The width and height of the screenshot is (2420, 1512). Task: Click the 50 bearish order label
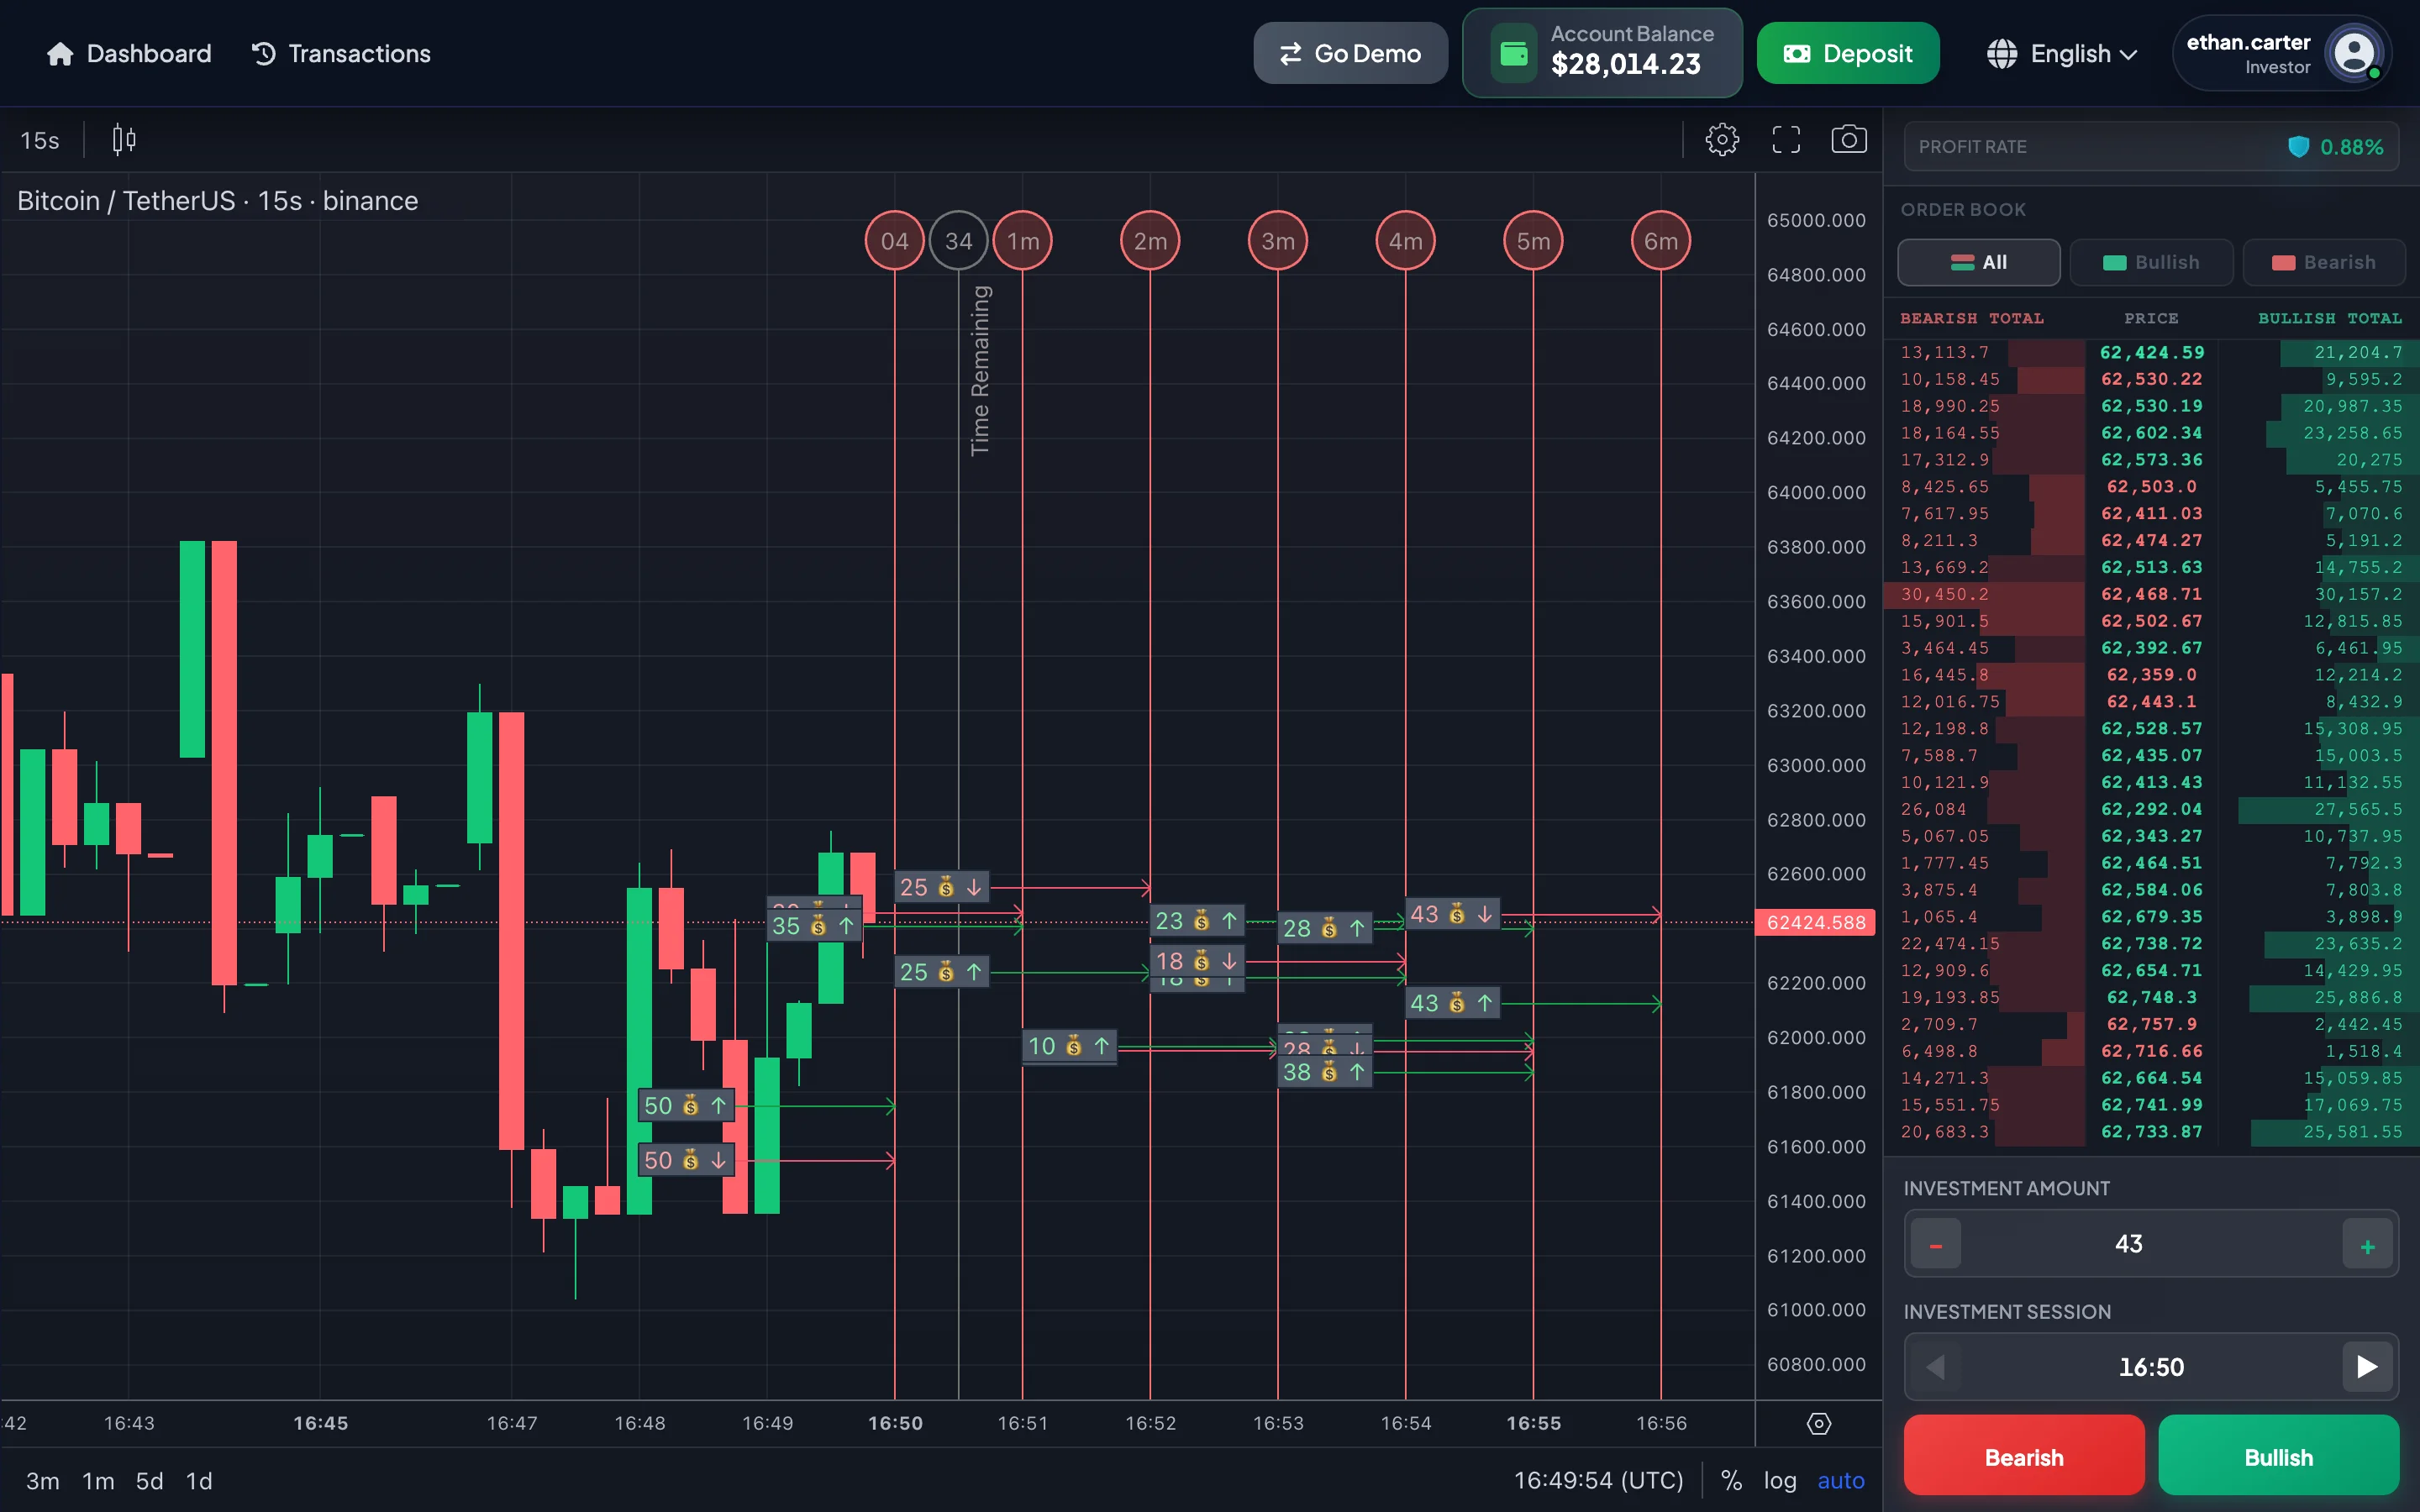pyautogui.click(x=686, y=1160)
